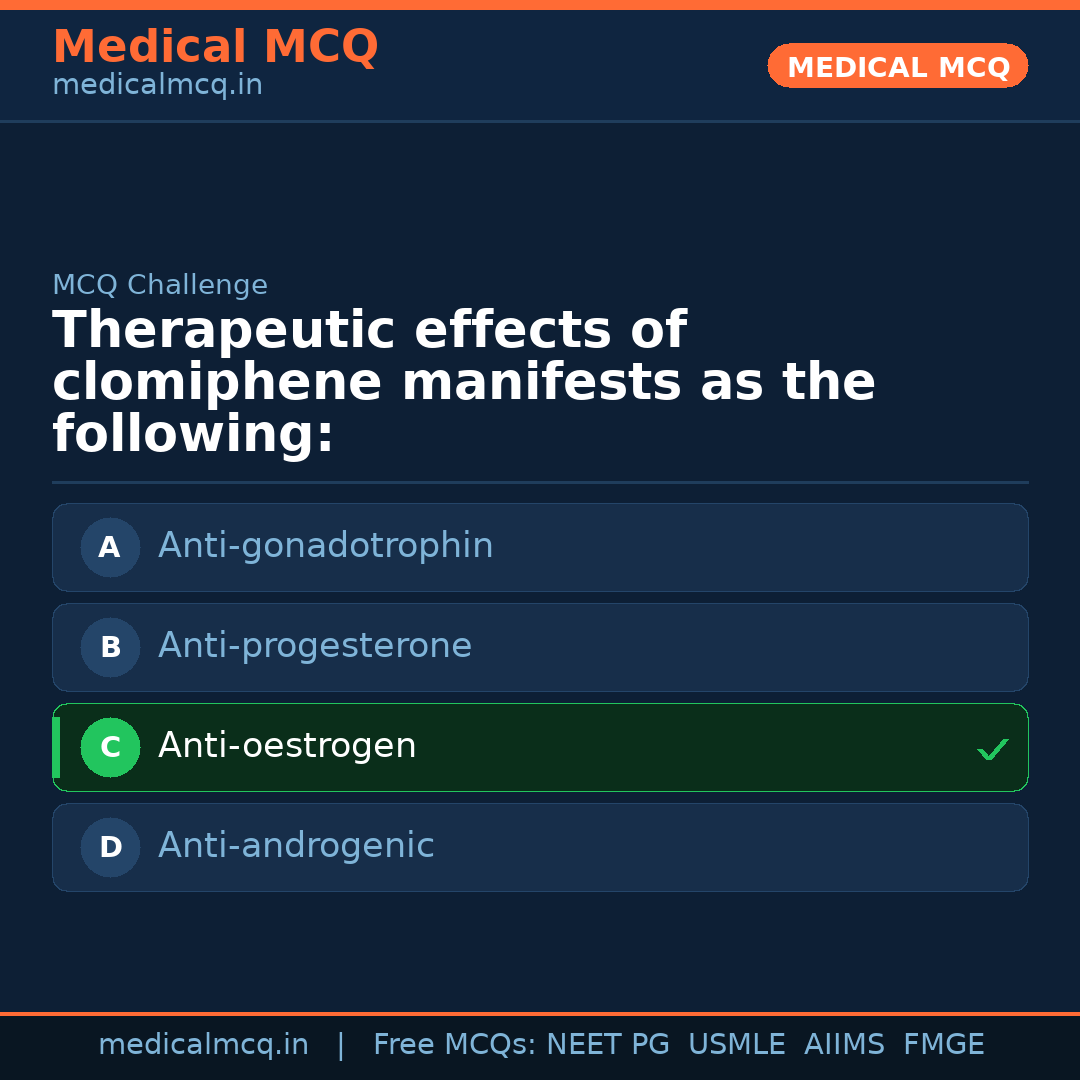1080x1080 pixels.
Task: Open the Medical MCQ header title
Action: point(215,46)
